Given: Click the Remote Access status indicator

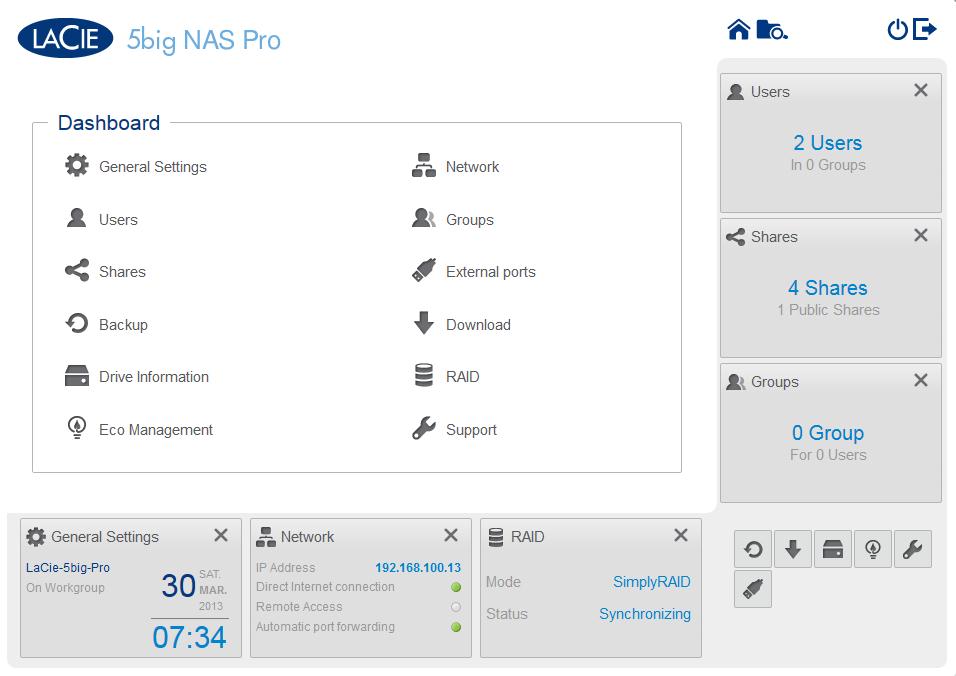Looking at the screenshot, I should click(x=455, y=607).
